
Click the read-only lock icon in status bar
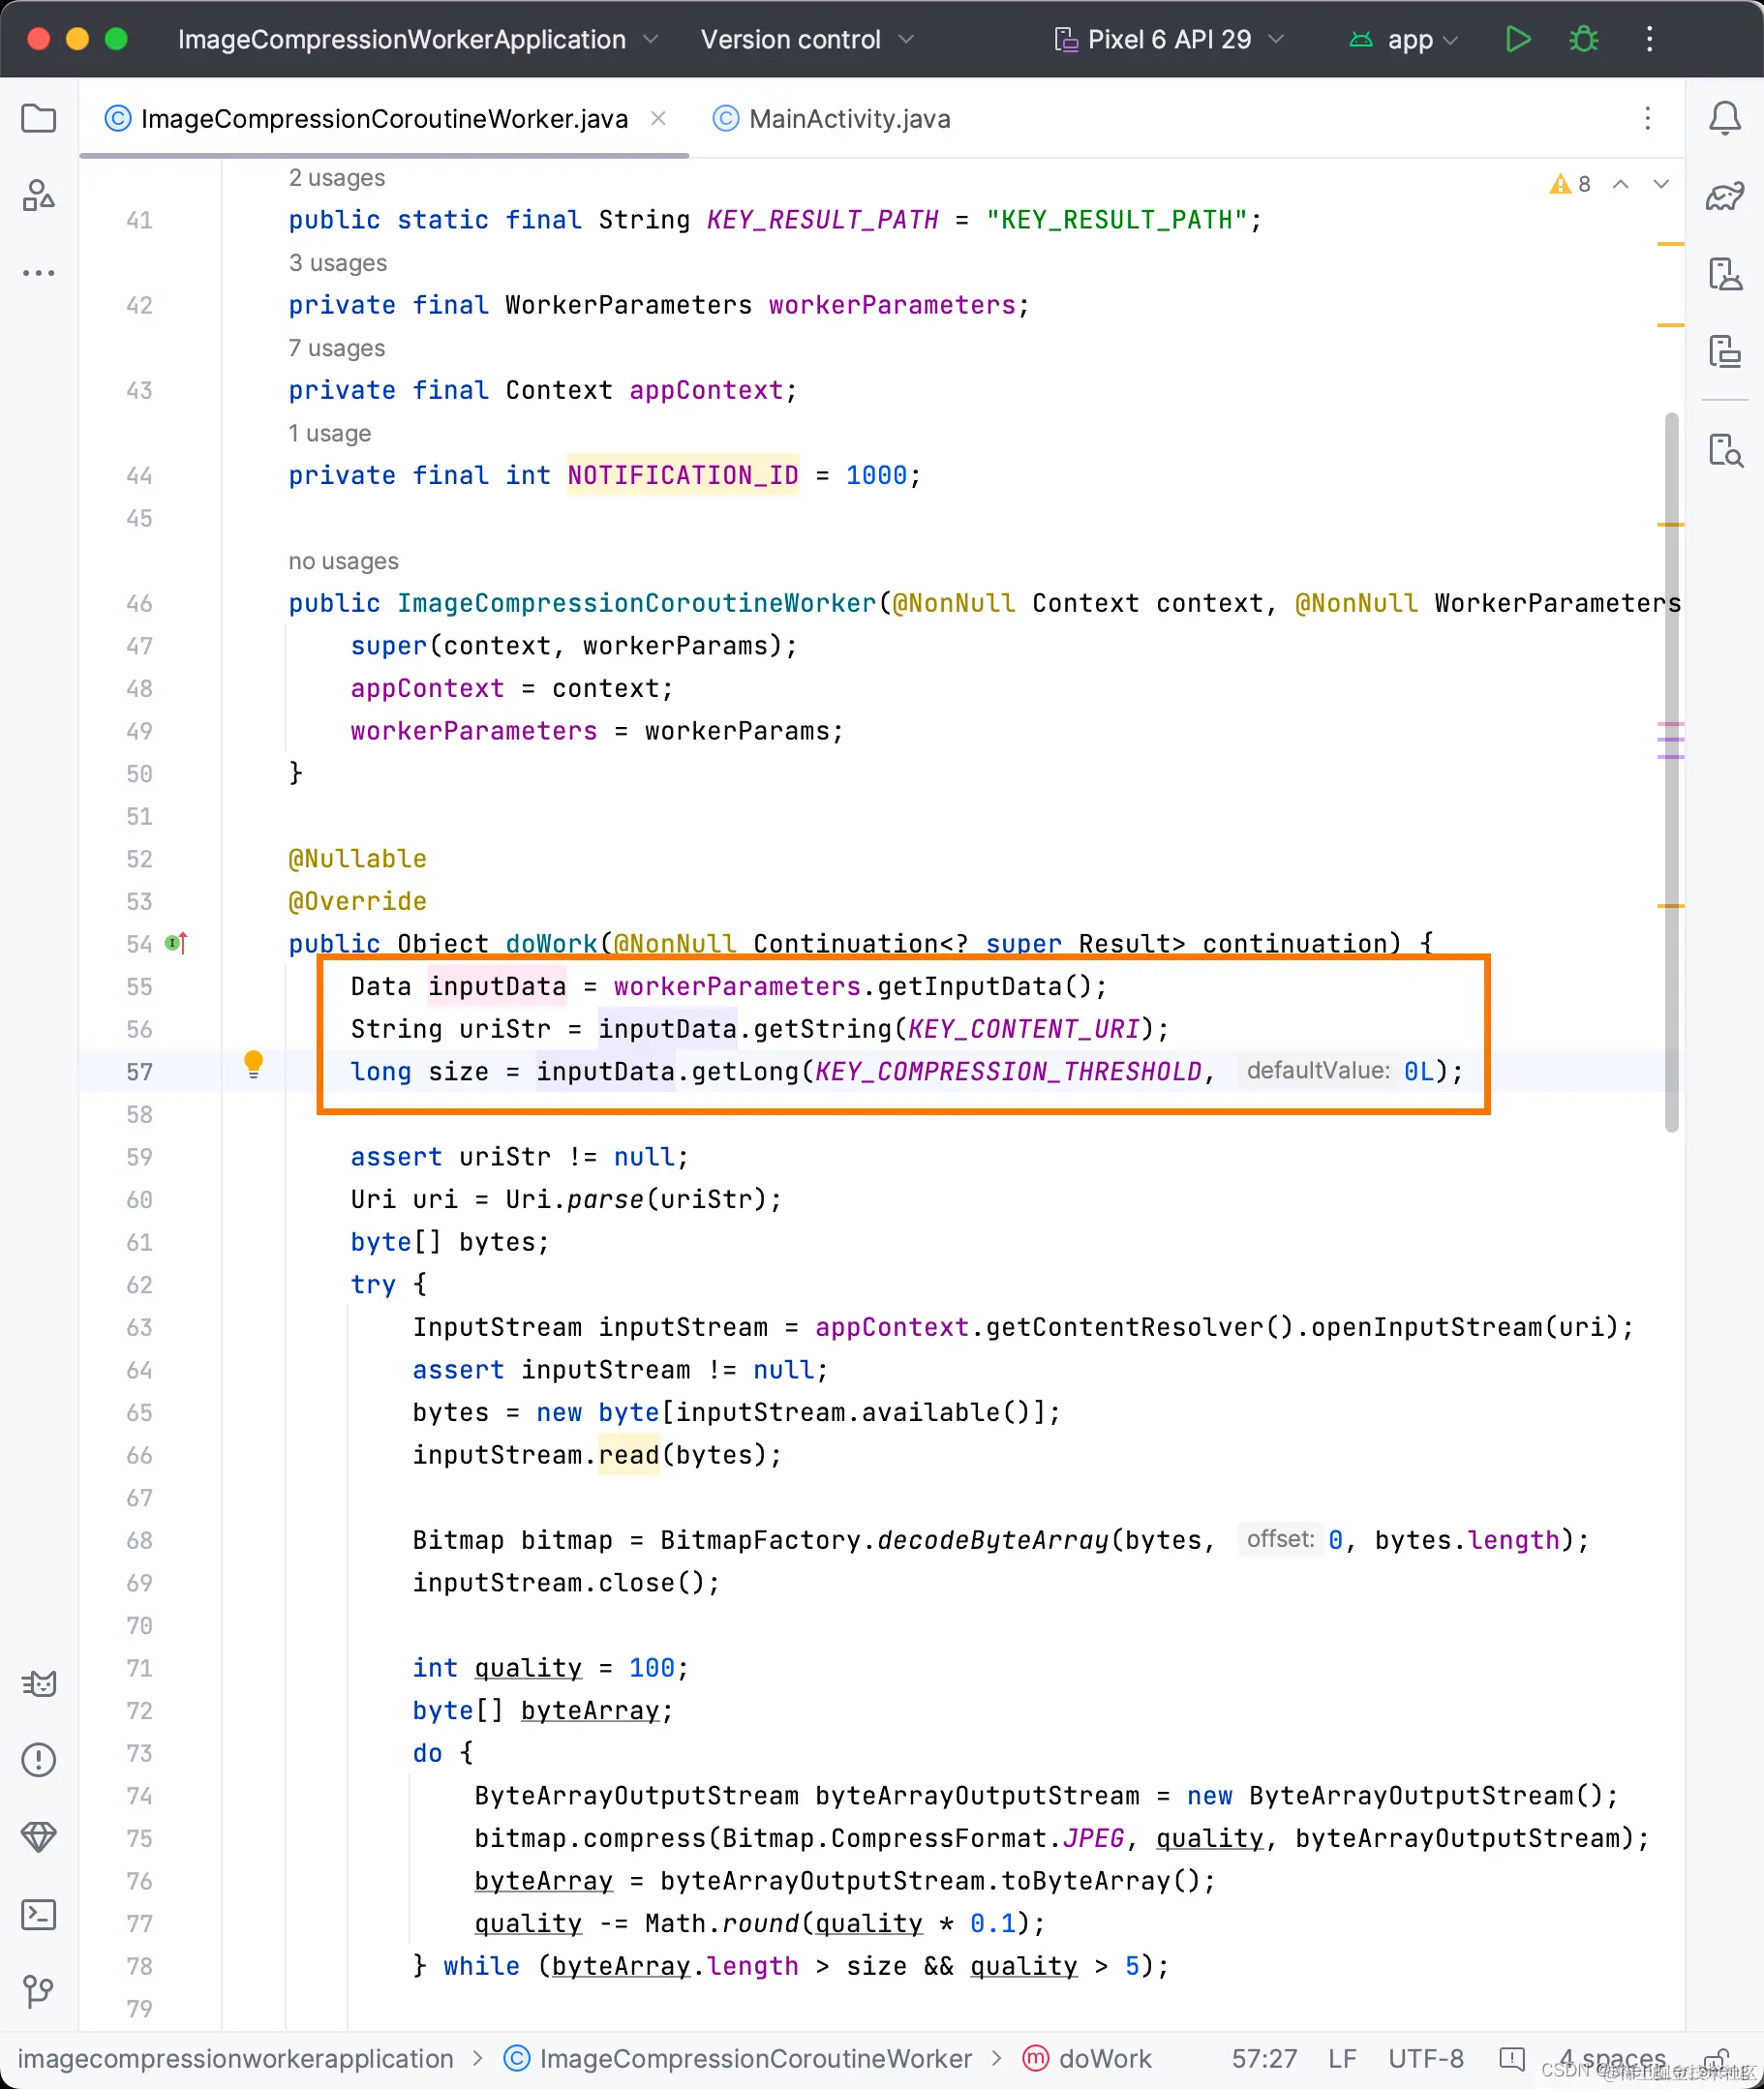1716,2058
